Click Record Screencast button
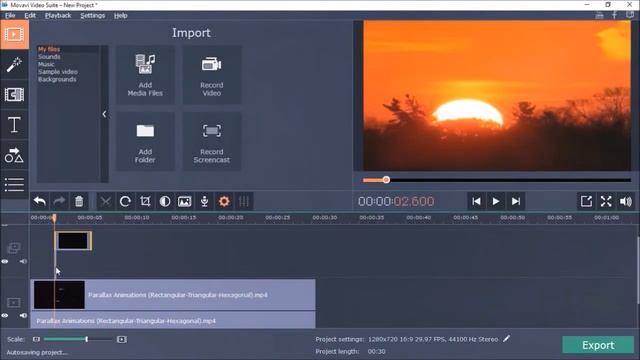This screenshot has height=360, width=640. [x=211, y=142]
